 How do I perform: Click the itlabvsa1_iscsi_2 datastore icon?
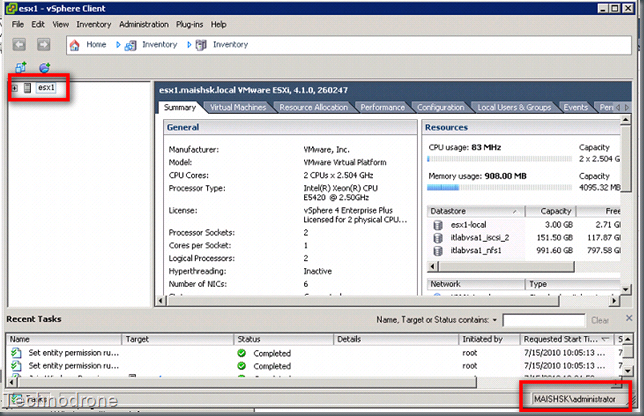click(x=438, y=238)
